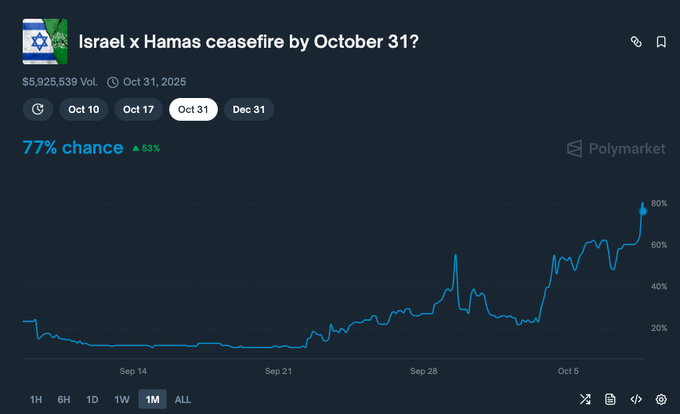Click the shuffle/compare arrows icon
This screenshot has height=414, width=680.
(x=585, y=400)
